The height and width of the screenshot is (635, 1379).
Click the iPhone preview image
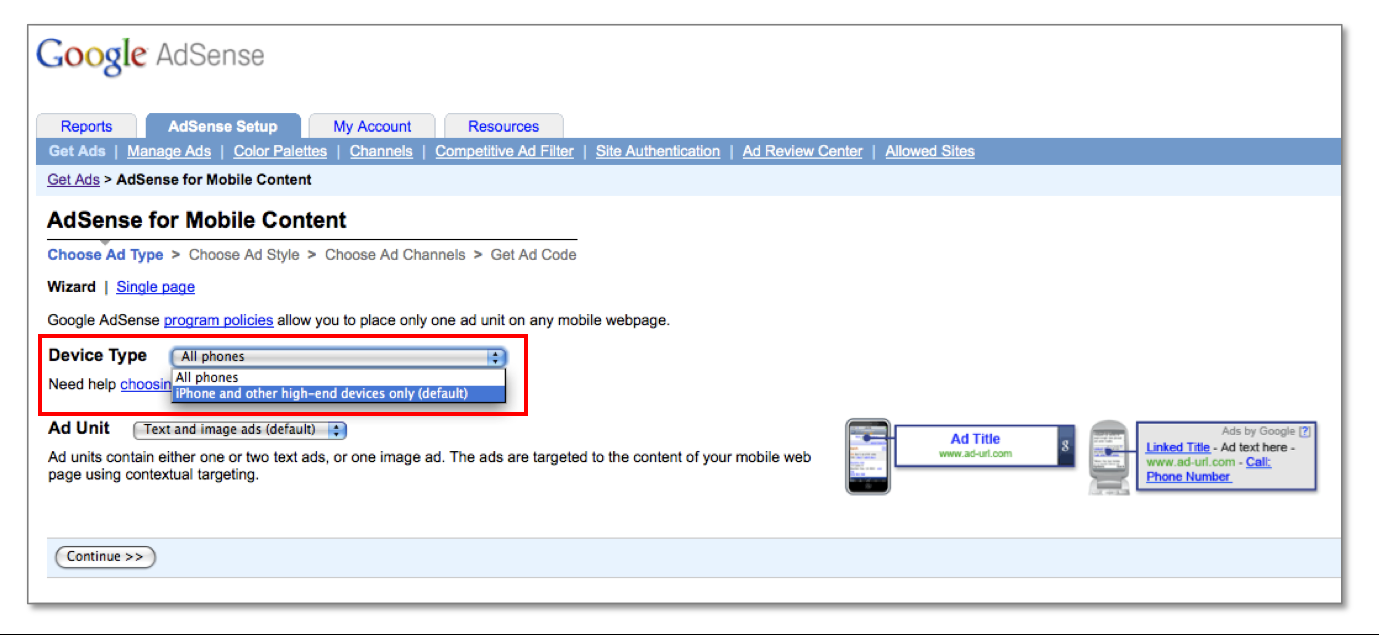pyautogui.click(x=868, y=456)
